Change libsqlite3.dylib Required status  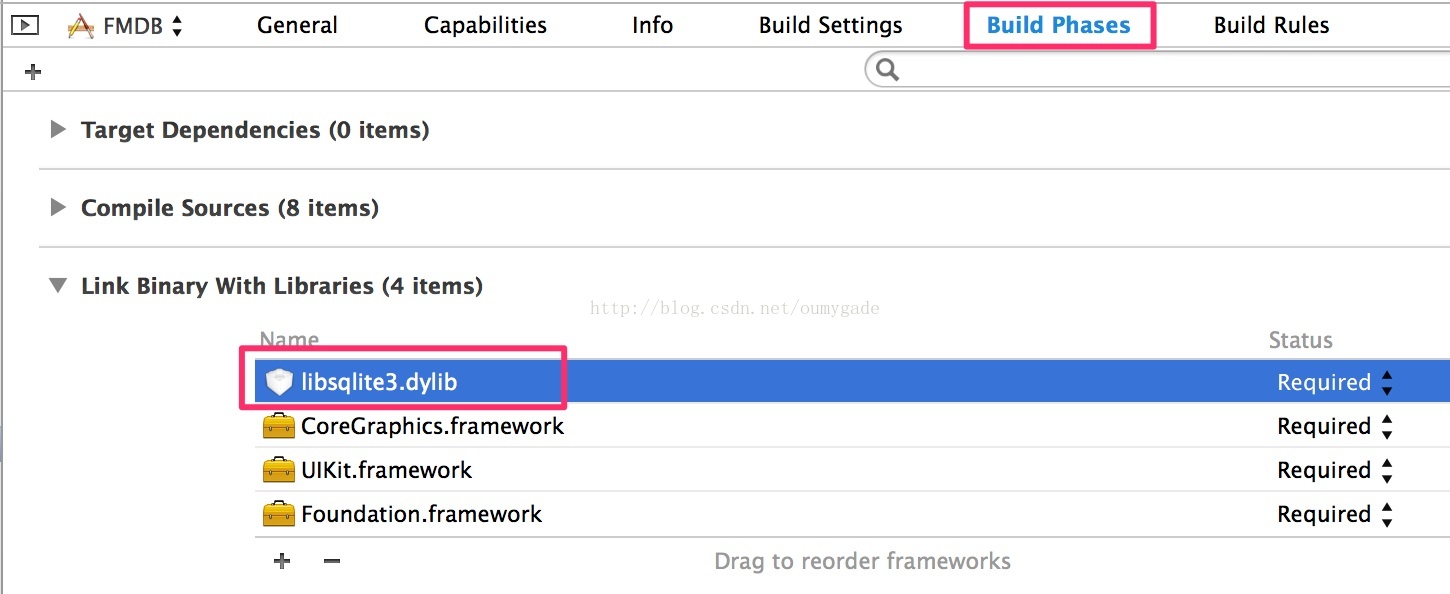pos(1335,382)
